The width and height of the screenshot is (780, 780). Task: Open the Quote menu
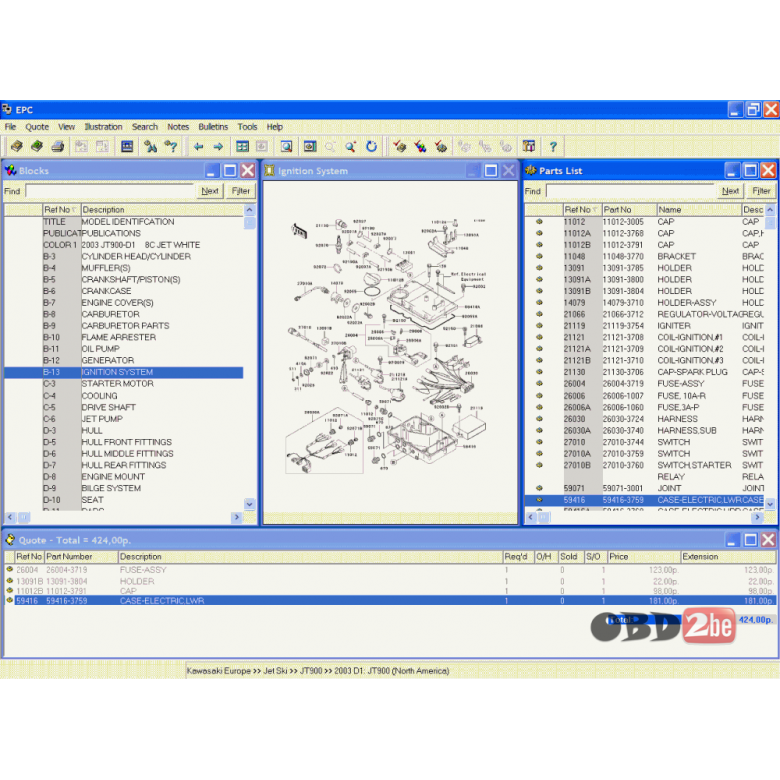(37, 127)
